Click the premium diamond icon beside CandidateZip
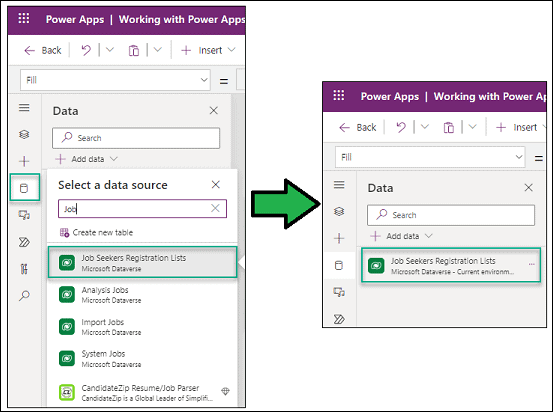553x412 pixels. pyautogui.click(x=225, y=391)
